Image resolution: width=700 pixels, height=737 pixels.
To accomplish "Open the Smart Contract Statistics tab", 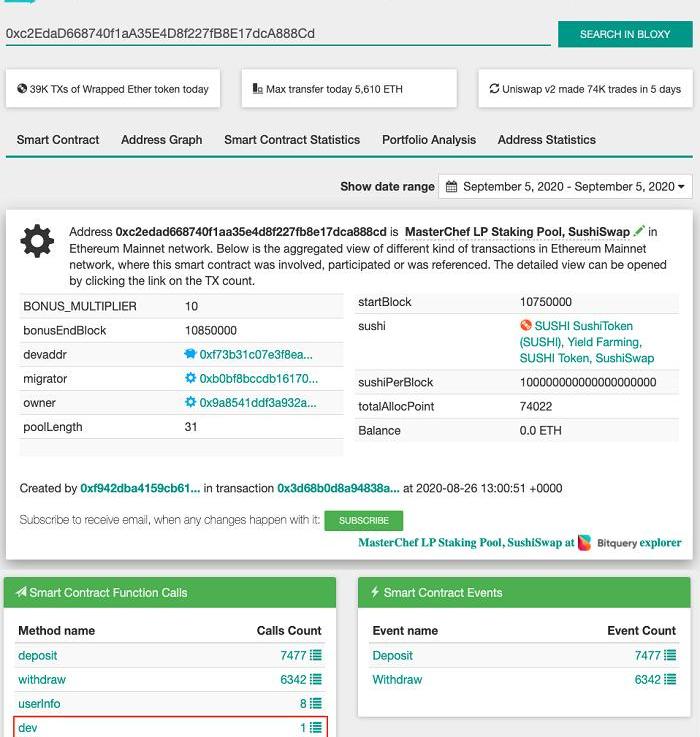I will [292, 140].
